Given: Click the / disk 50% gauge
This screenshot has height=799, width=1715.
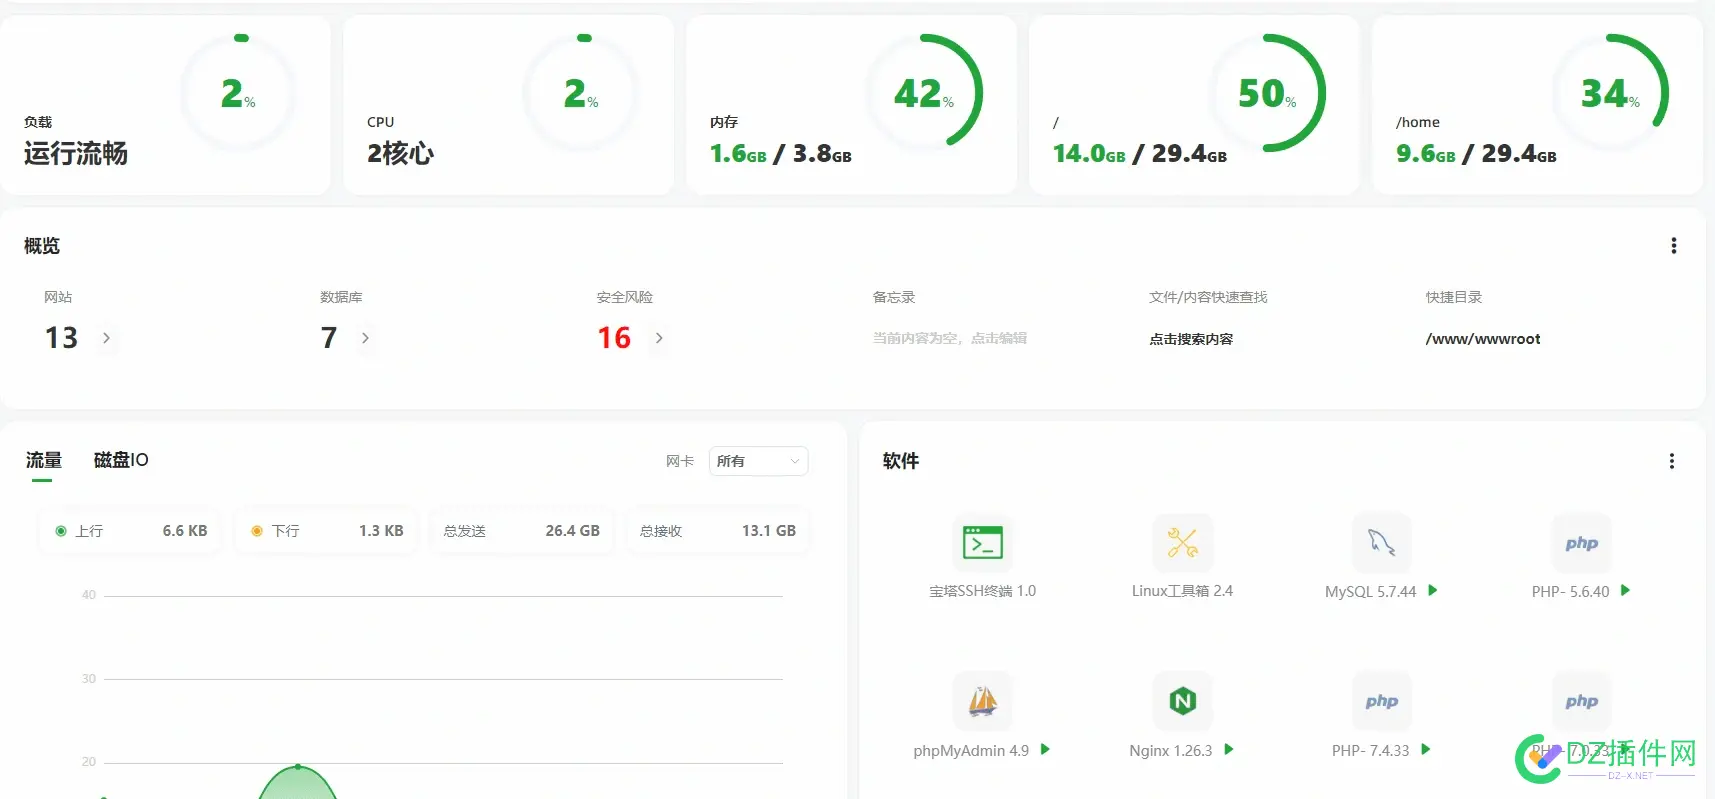Looking at the screenshot, I should 1268,93.
